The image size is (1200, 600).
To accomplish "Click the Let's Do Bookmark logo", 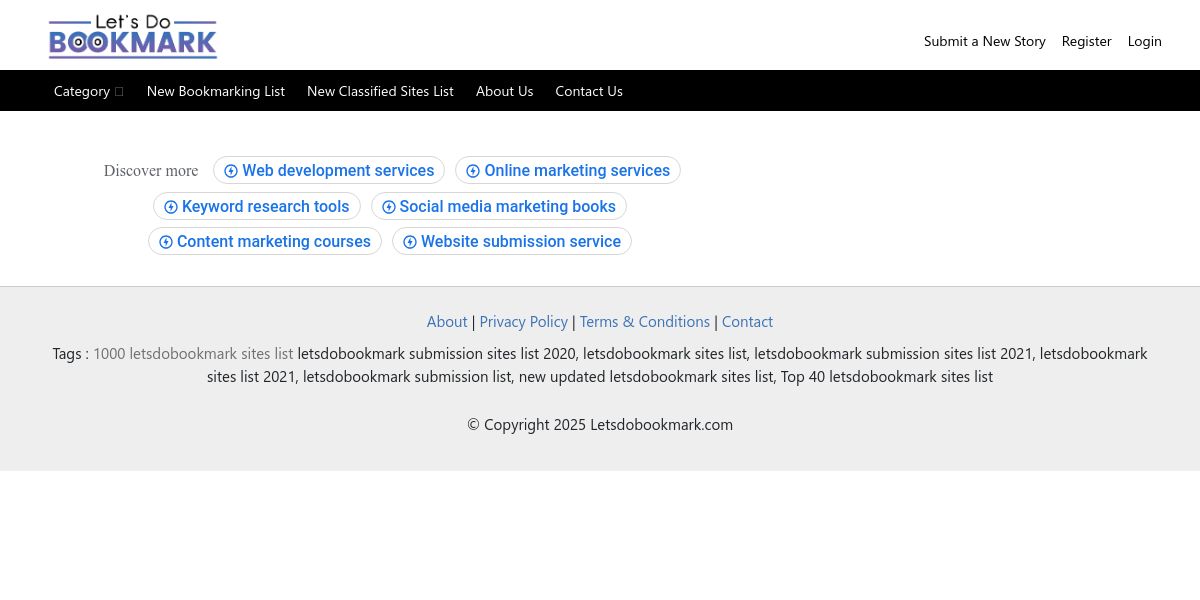I will click(133, 37).
